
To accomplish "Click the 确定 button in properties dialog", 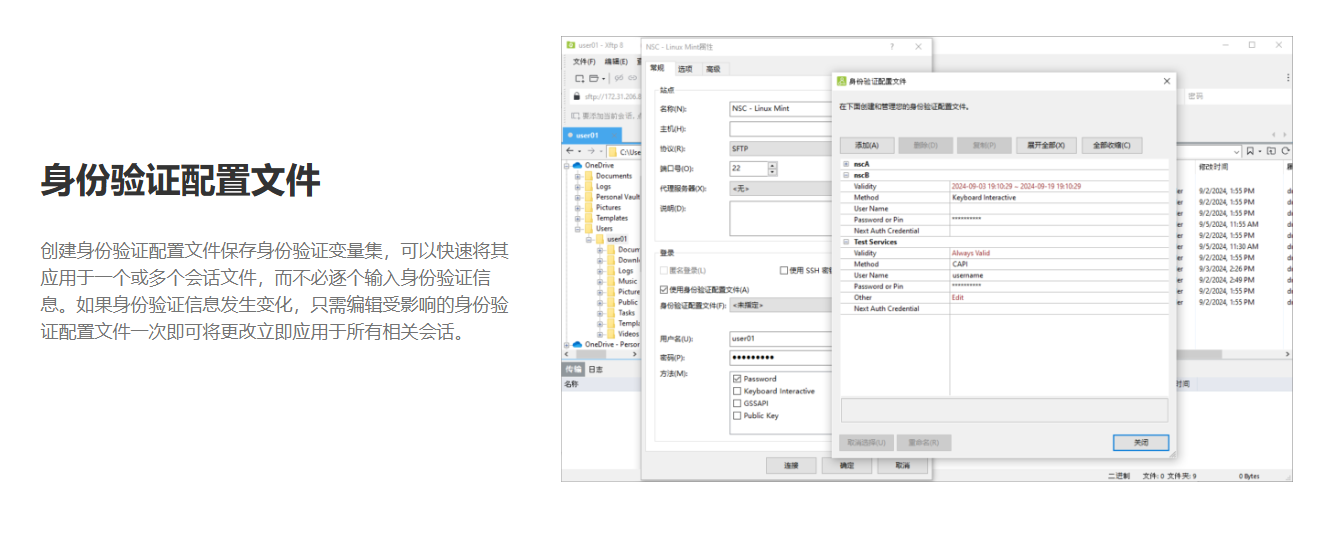I will click(847, 465).
